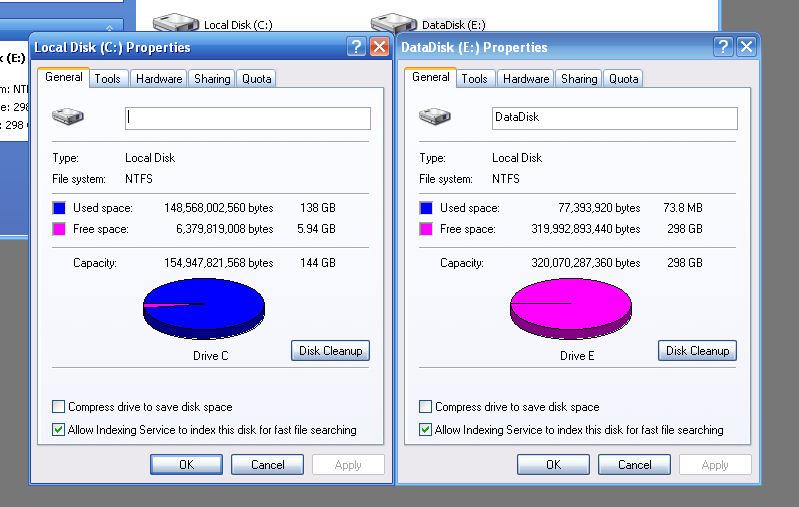Click the drive icon beside the DataDisk label field
The width and height of the screenshot is (799, 507).
[435, 117]
